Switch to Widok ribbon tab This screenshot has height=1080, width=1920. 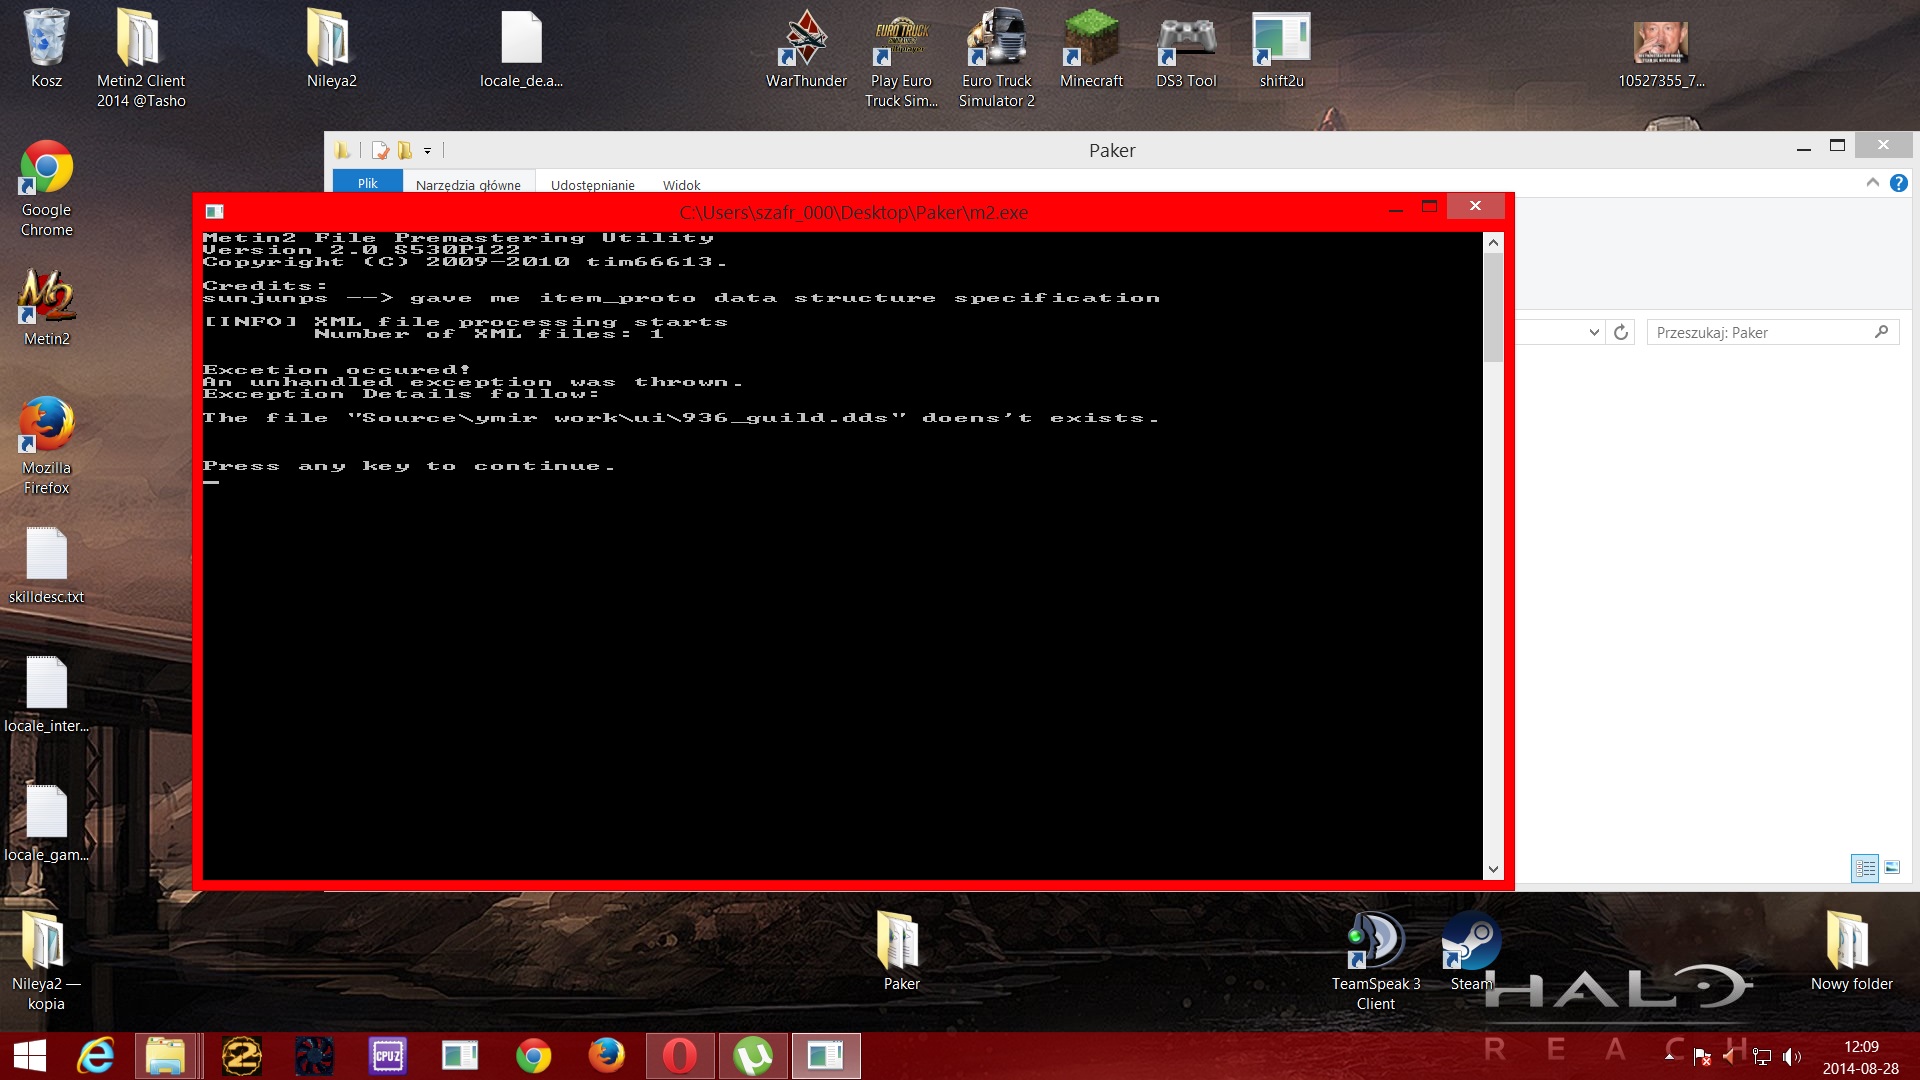pyautogui.click(x=681, y=184)
